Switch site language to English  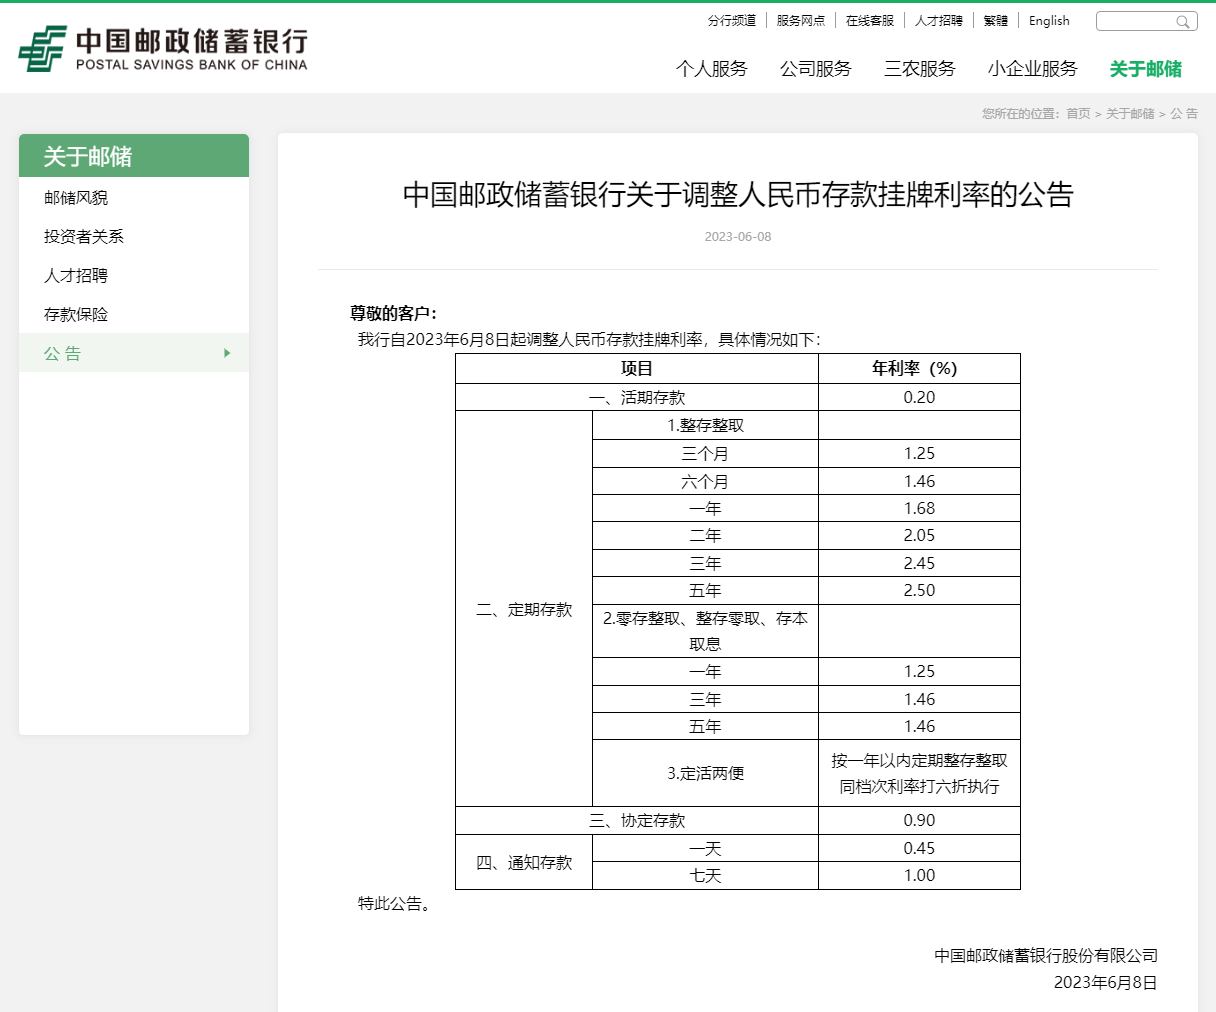point(1048,20)
